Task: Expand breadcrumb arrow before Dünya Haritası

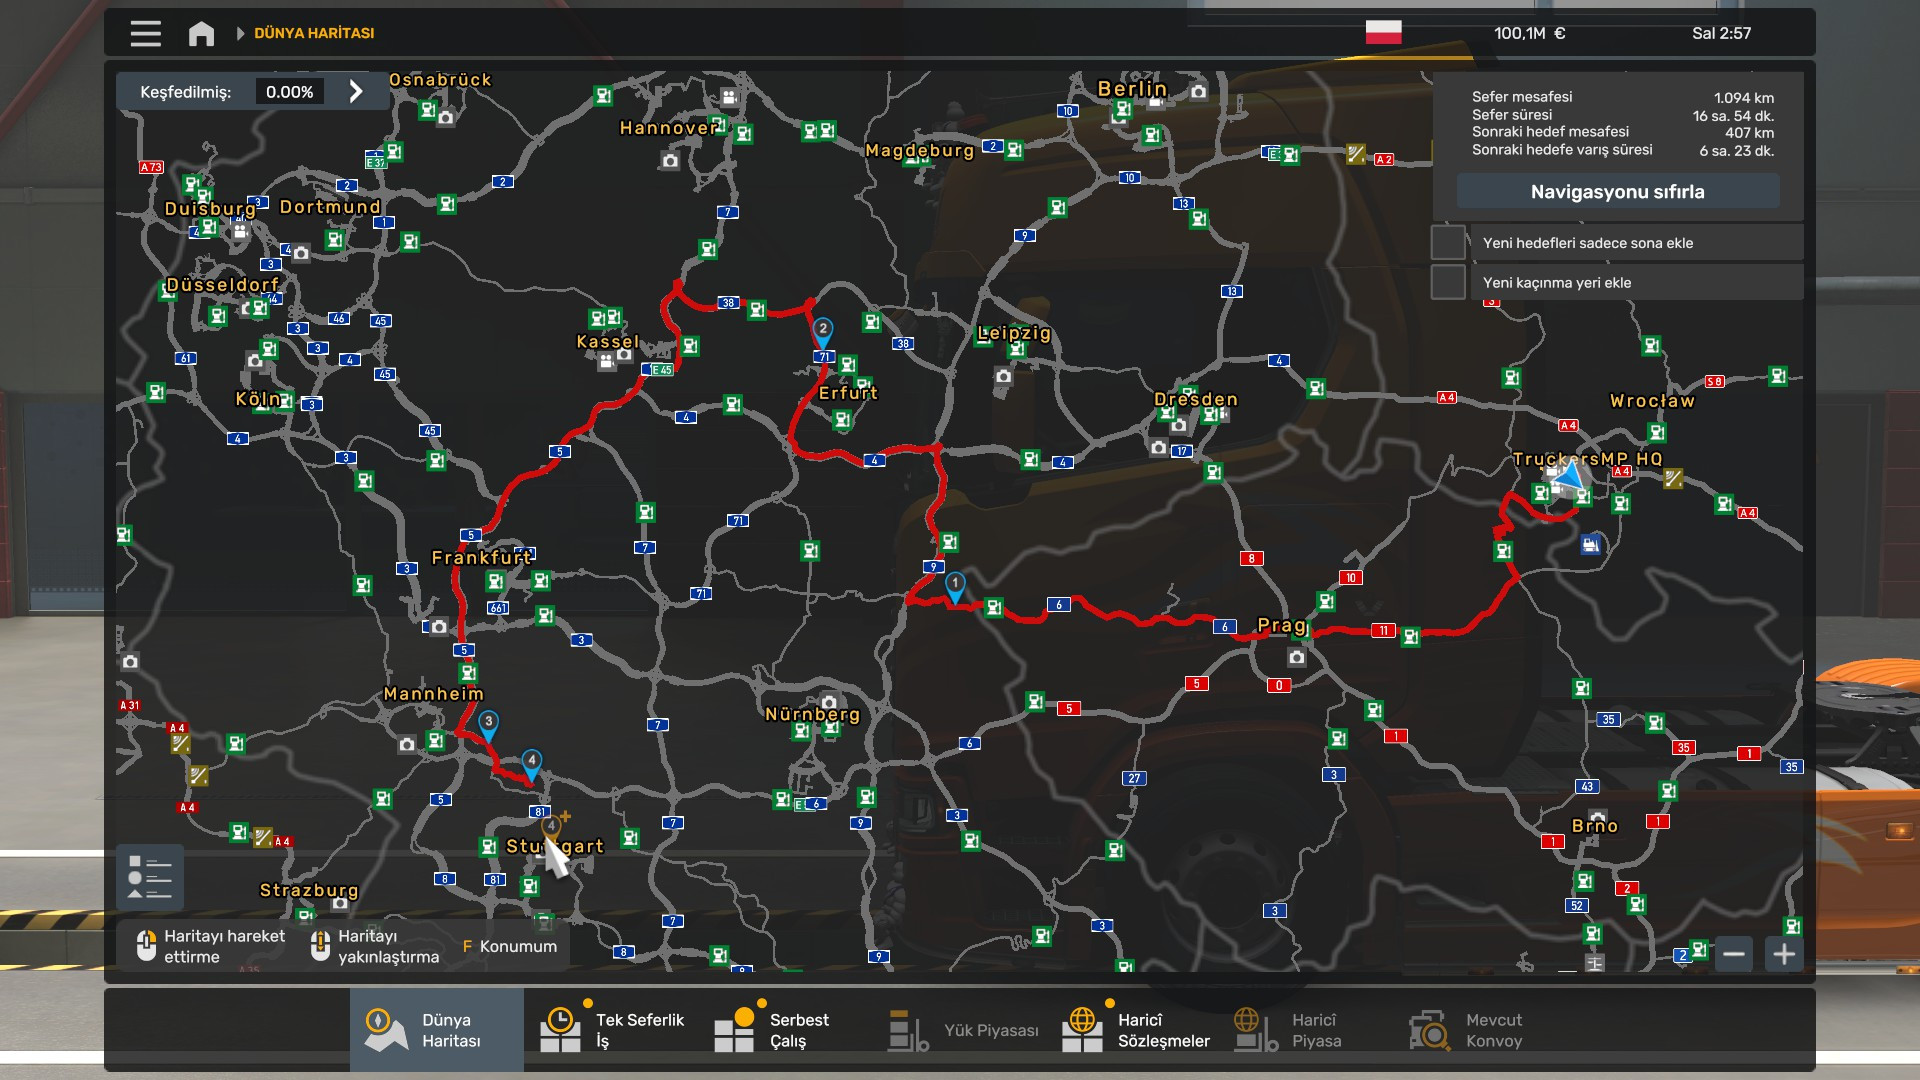Action: pyautogui.click(x=240, y=33)
